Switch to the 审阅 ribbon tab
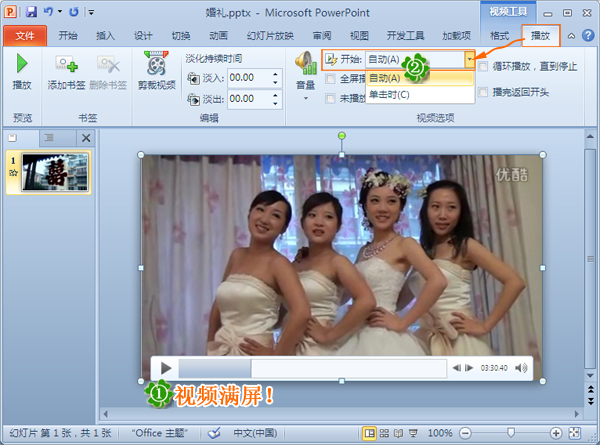This screenshot has width=600, height=445. (x=322, y=36)
